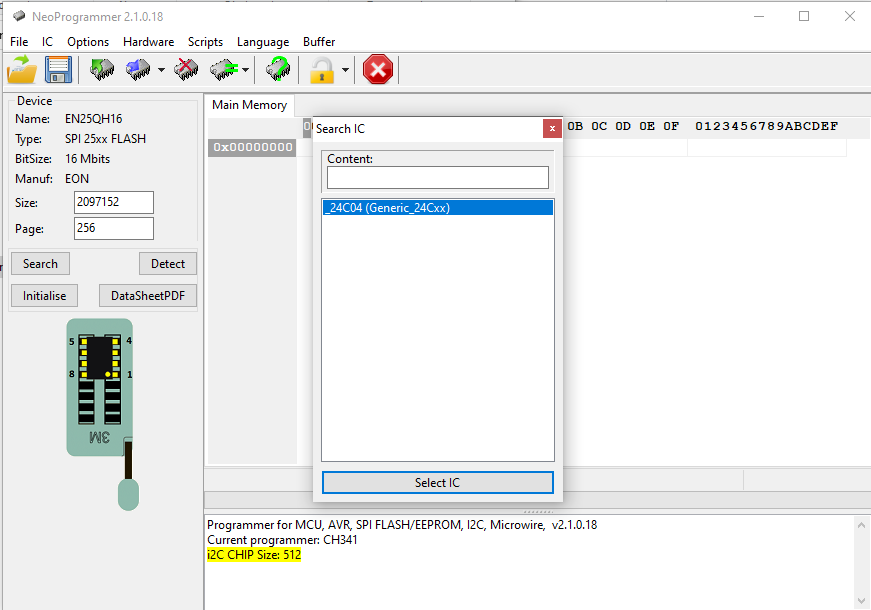Open the DataSheetPDF button
The image size is (871, 610).
[148, 296]
